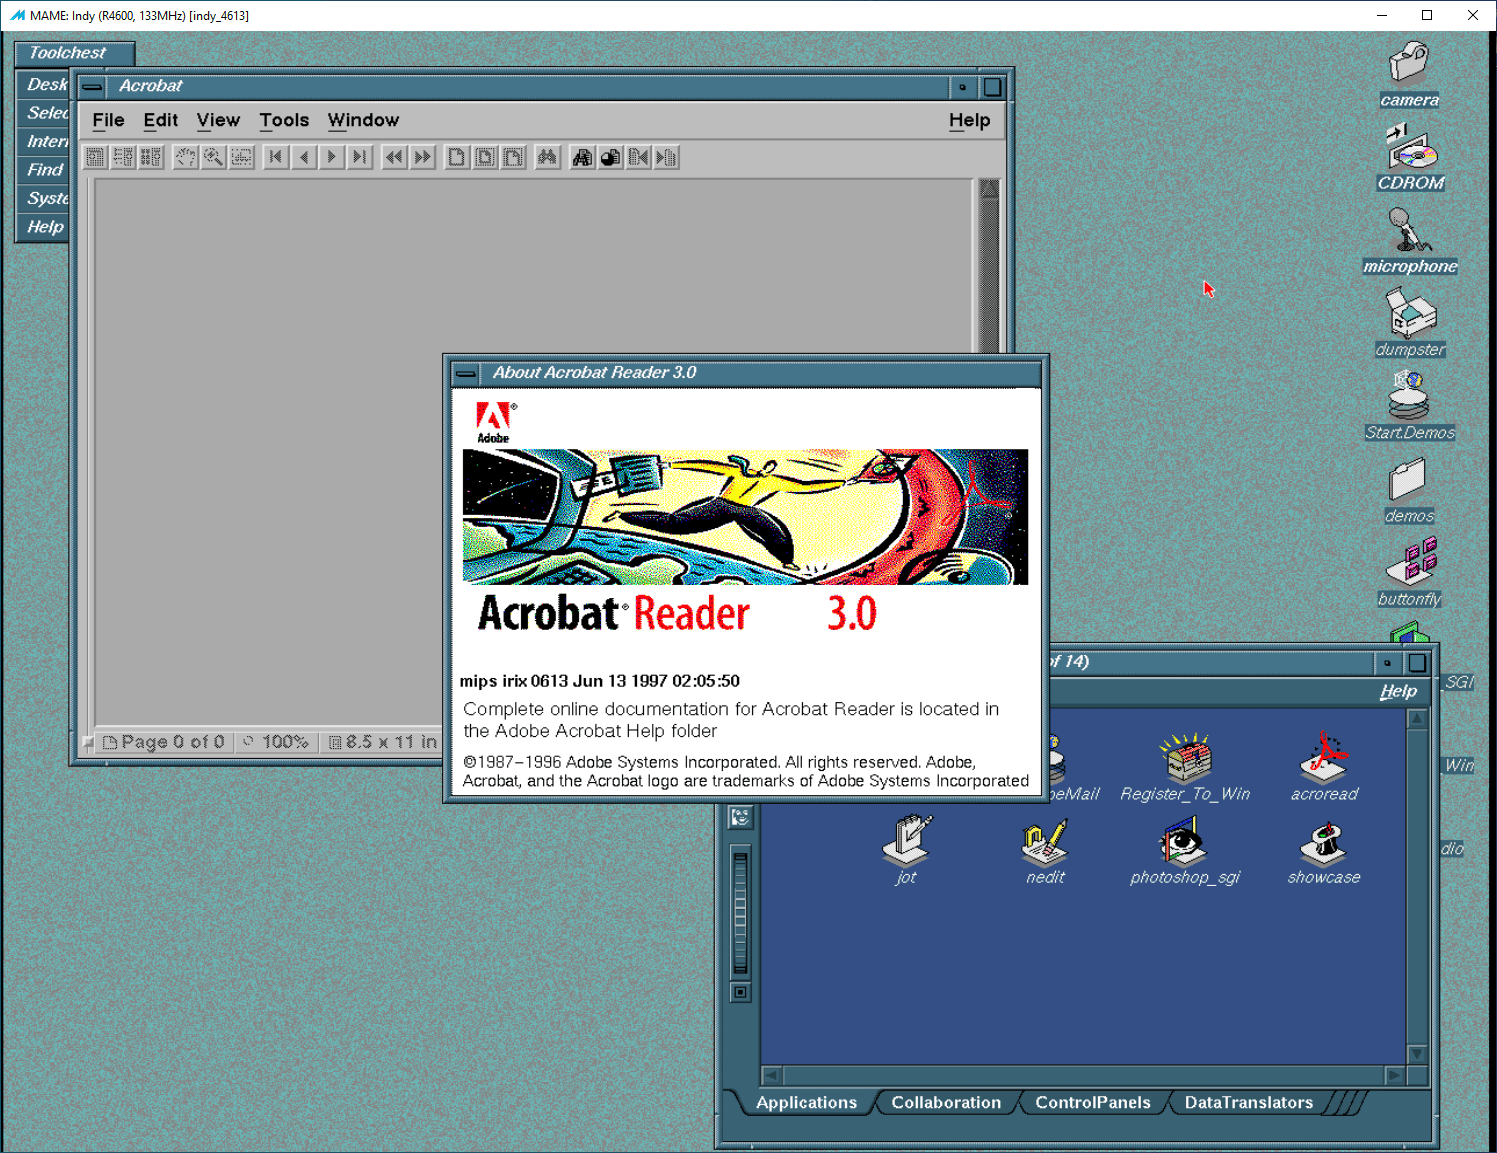Open the Help menu in Toolchest

tap(44, 227)
